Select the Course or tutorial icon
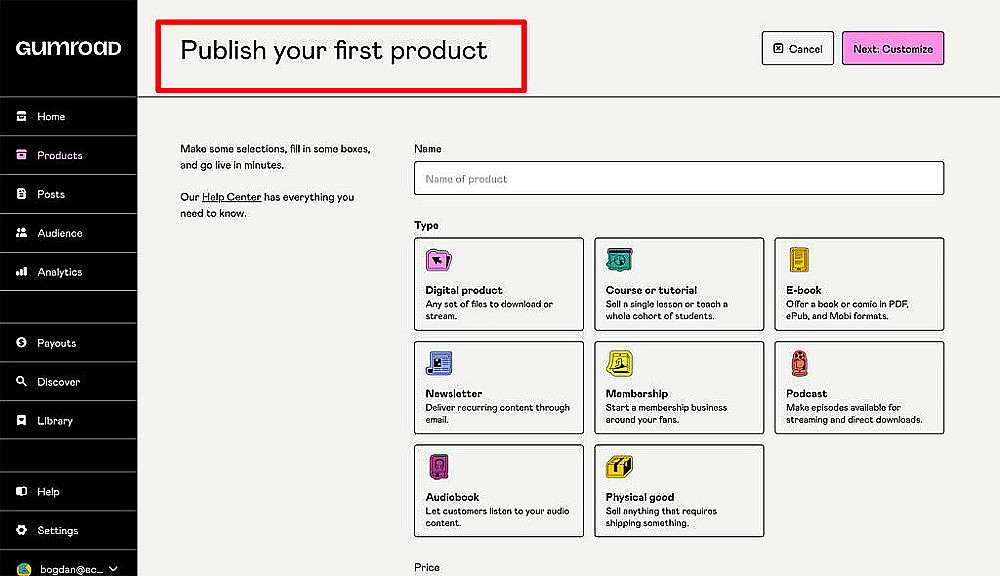This screenshot has height=576, width=1000. coord(619,260)
